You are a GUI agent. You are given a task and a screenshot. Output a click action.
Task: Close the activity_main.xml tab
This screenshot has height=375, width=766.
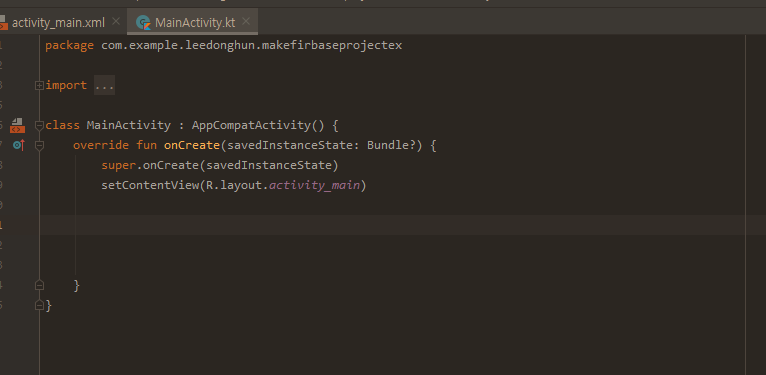coord(116,21)
